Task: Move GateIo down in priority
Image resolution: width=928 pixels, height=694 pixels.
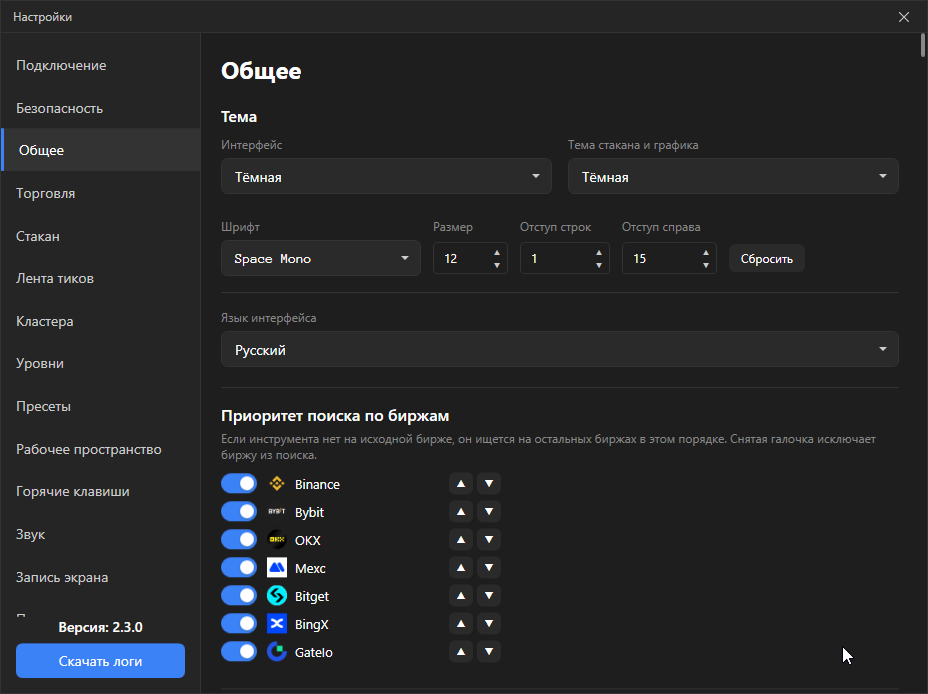Action: [x=489, y=652]
